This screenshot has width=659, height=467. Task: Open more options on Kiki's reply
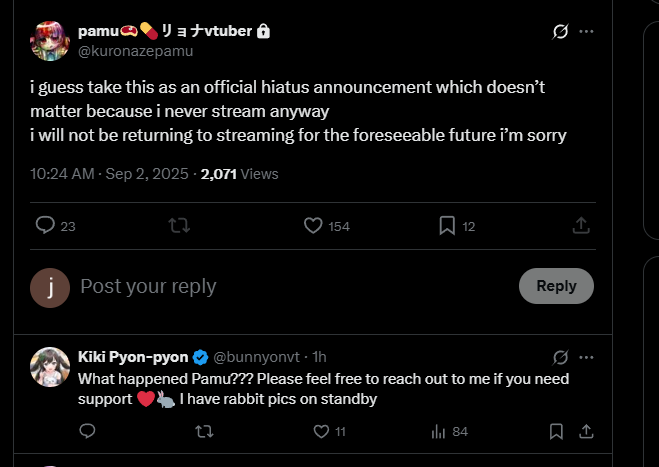tap(586, 357)
